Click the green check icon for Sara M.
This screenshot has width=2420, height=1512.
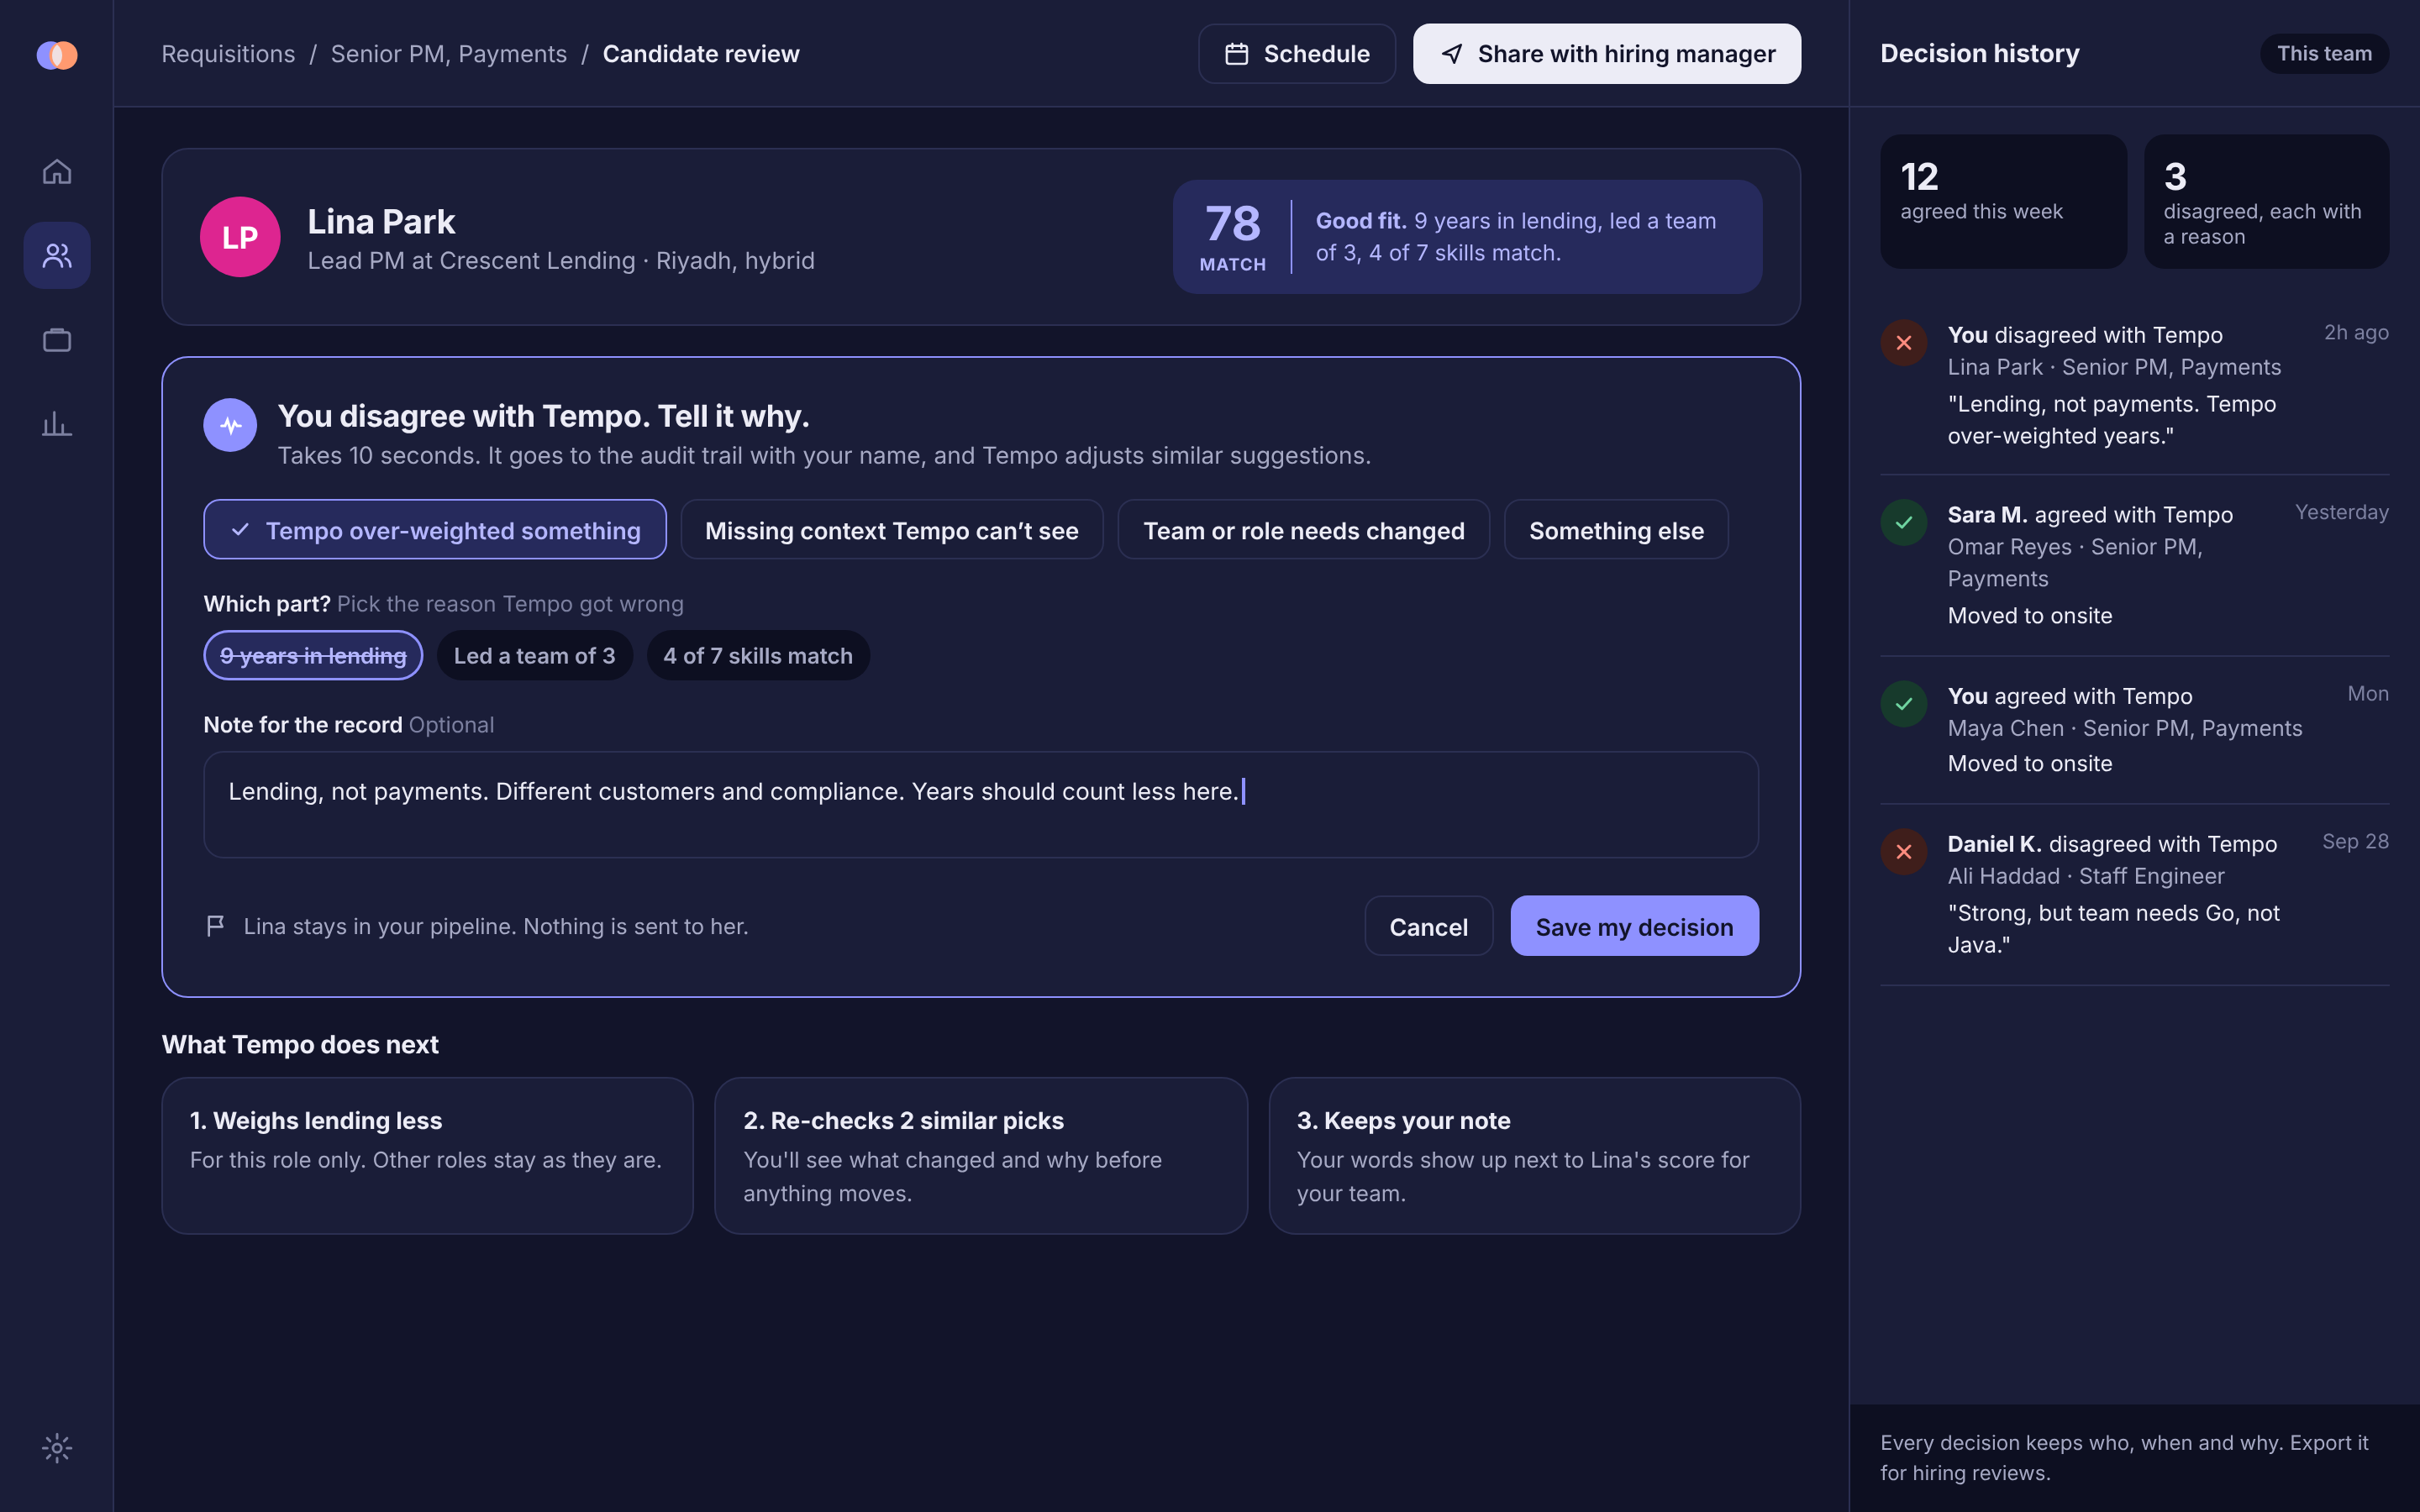1904,522
